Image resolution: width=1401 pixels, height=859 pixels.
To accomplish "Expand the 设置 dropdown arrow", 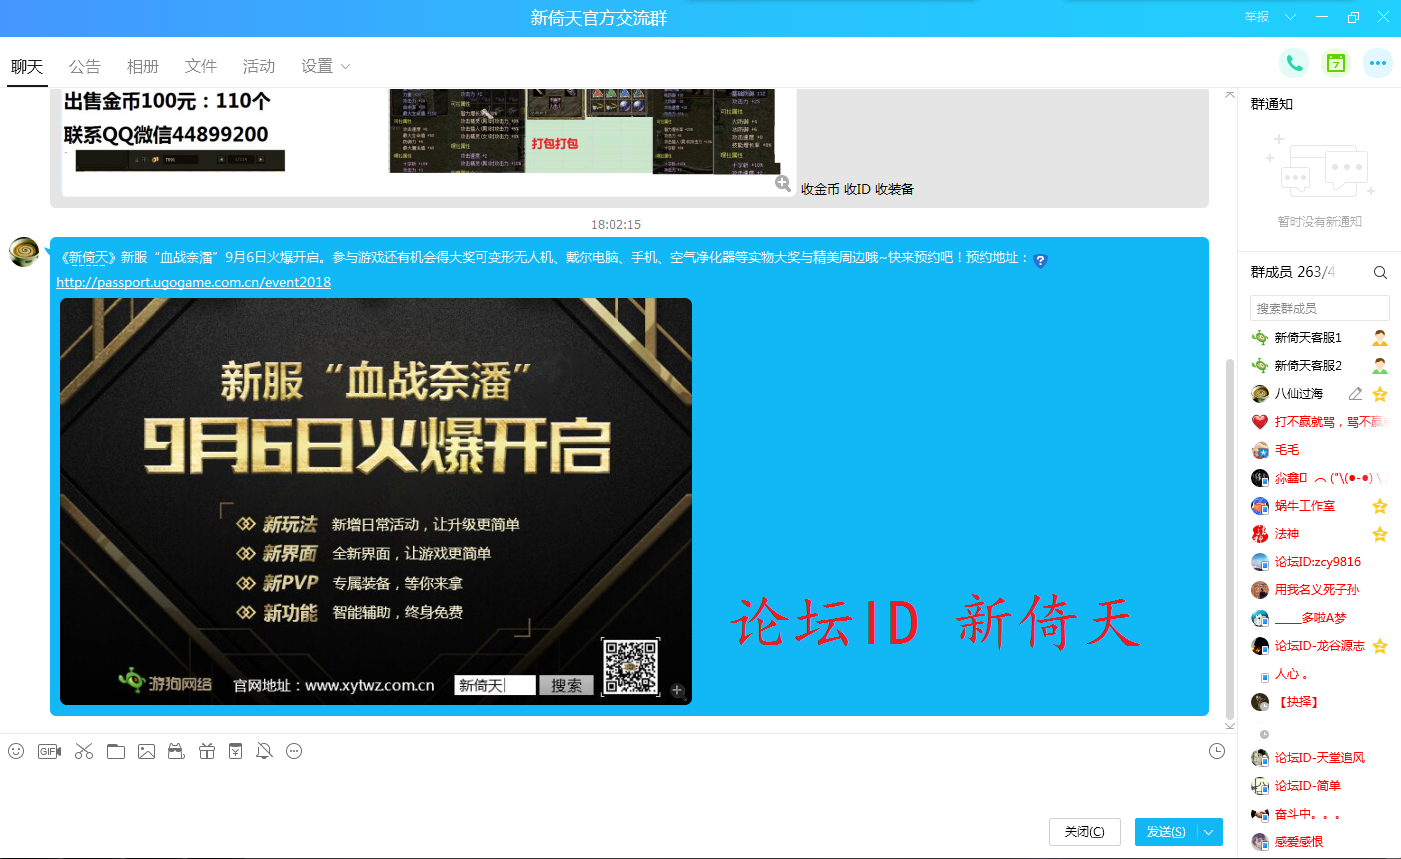I will coord(346,67).
